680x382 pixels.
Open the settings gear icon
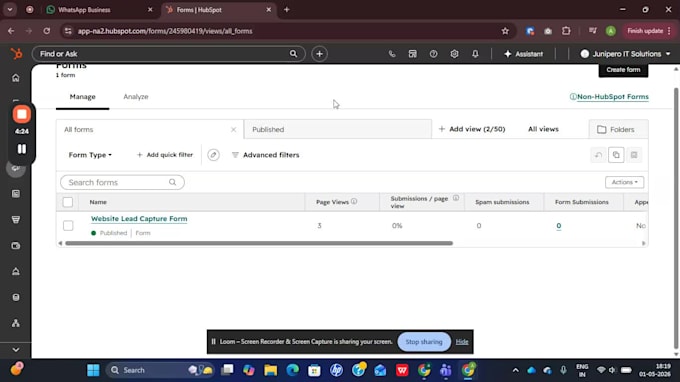454,54
